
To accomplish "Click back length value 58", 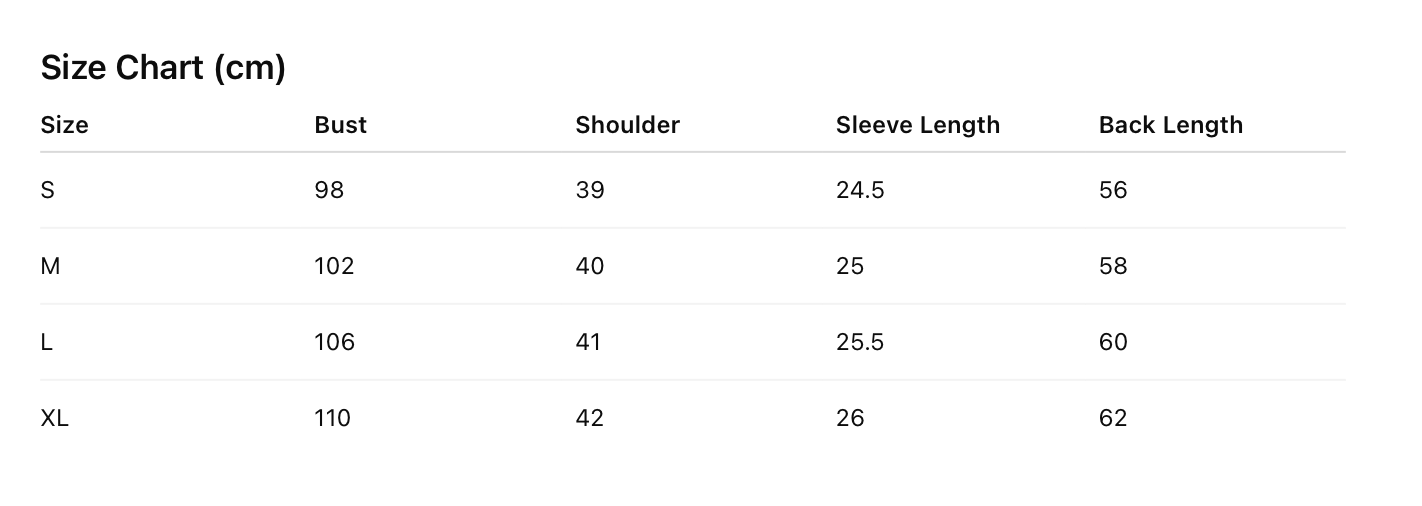I will tap(1113, 266).
